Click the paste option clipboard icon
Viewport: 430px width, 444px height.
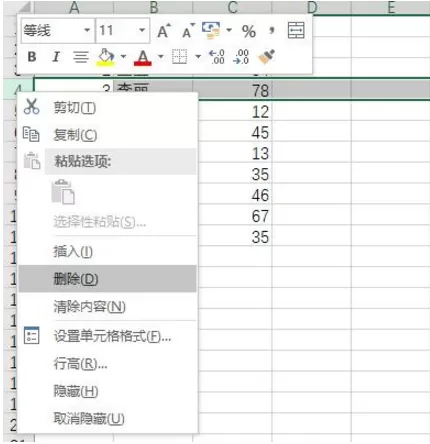[63, 192]
